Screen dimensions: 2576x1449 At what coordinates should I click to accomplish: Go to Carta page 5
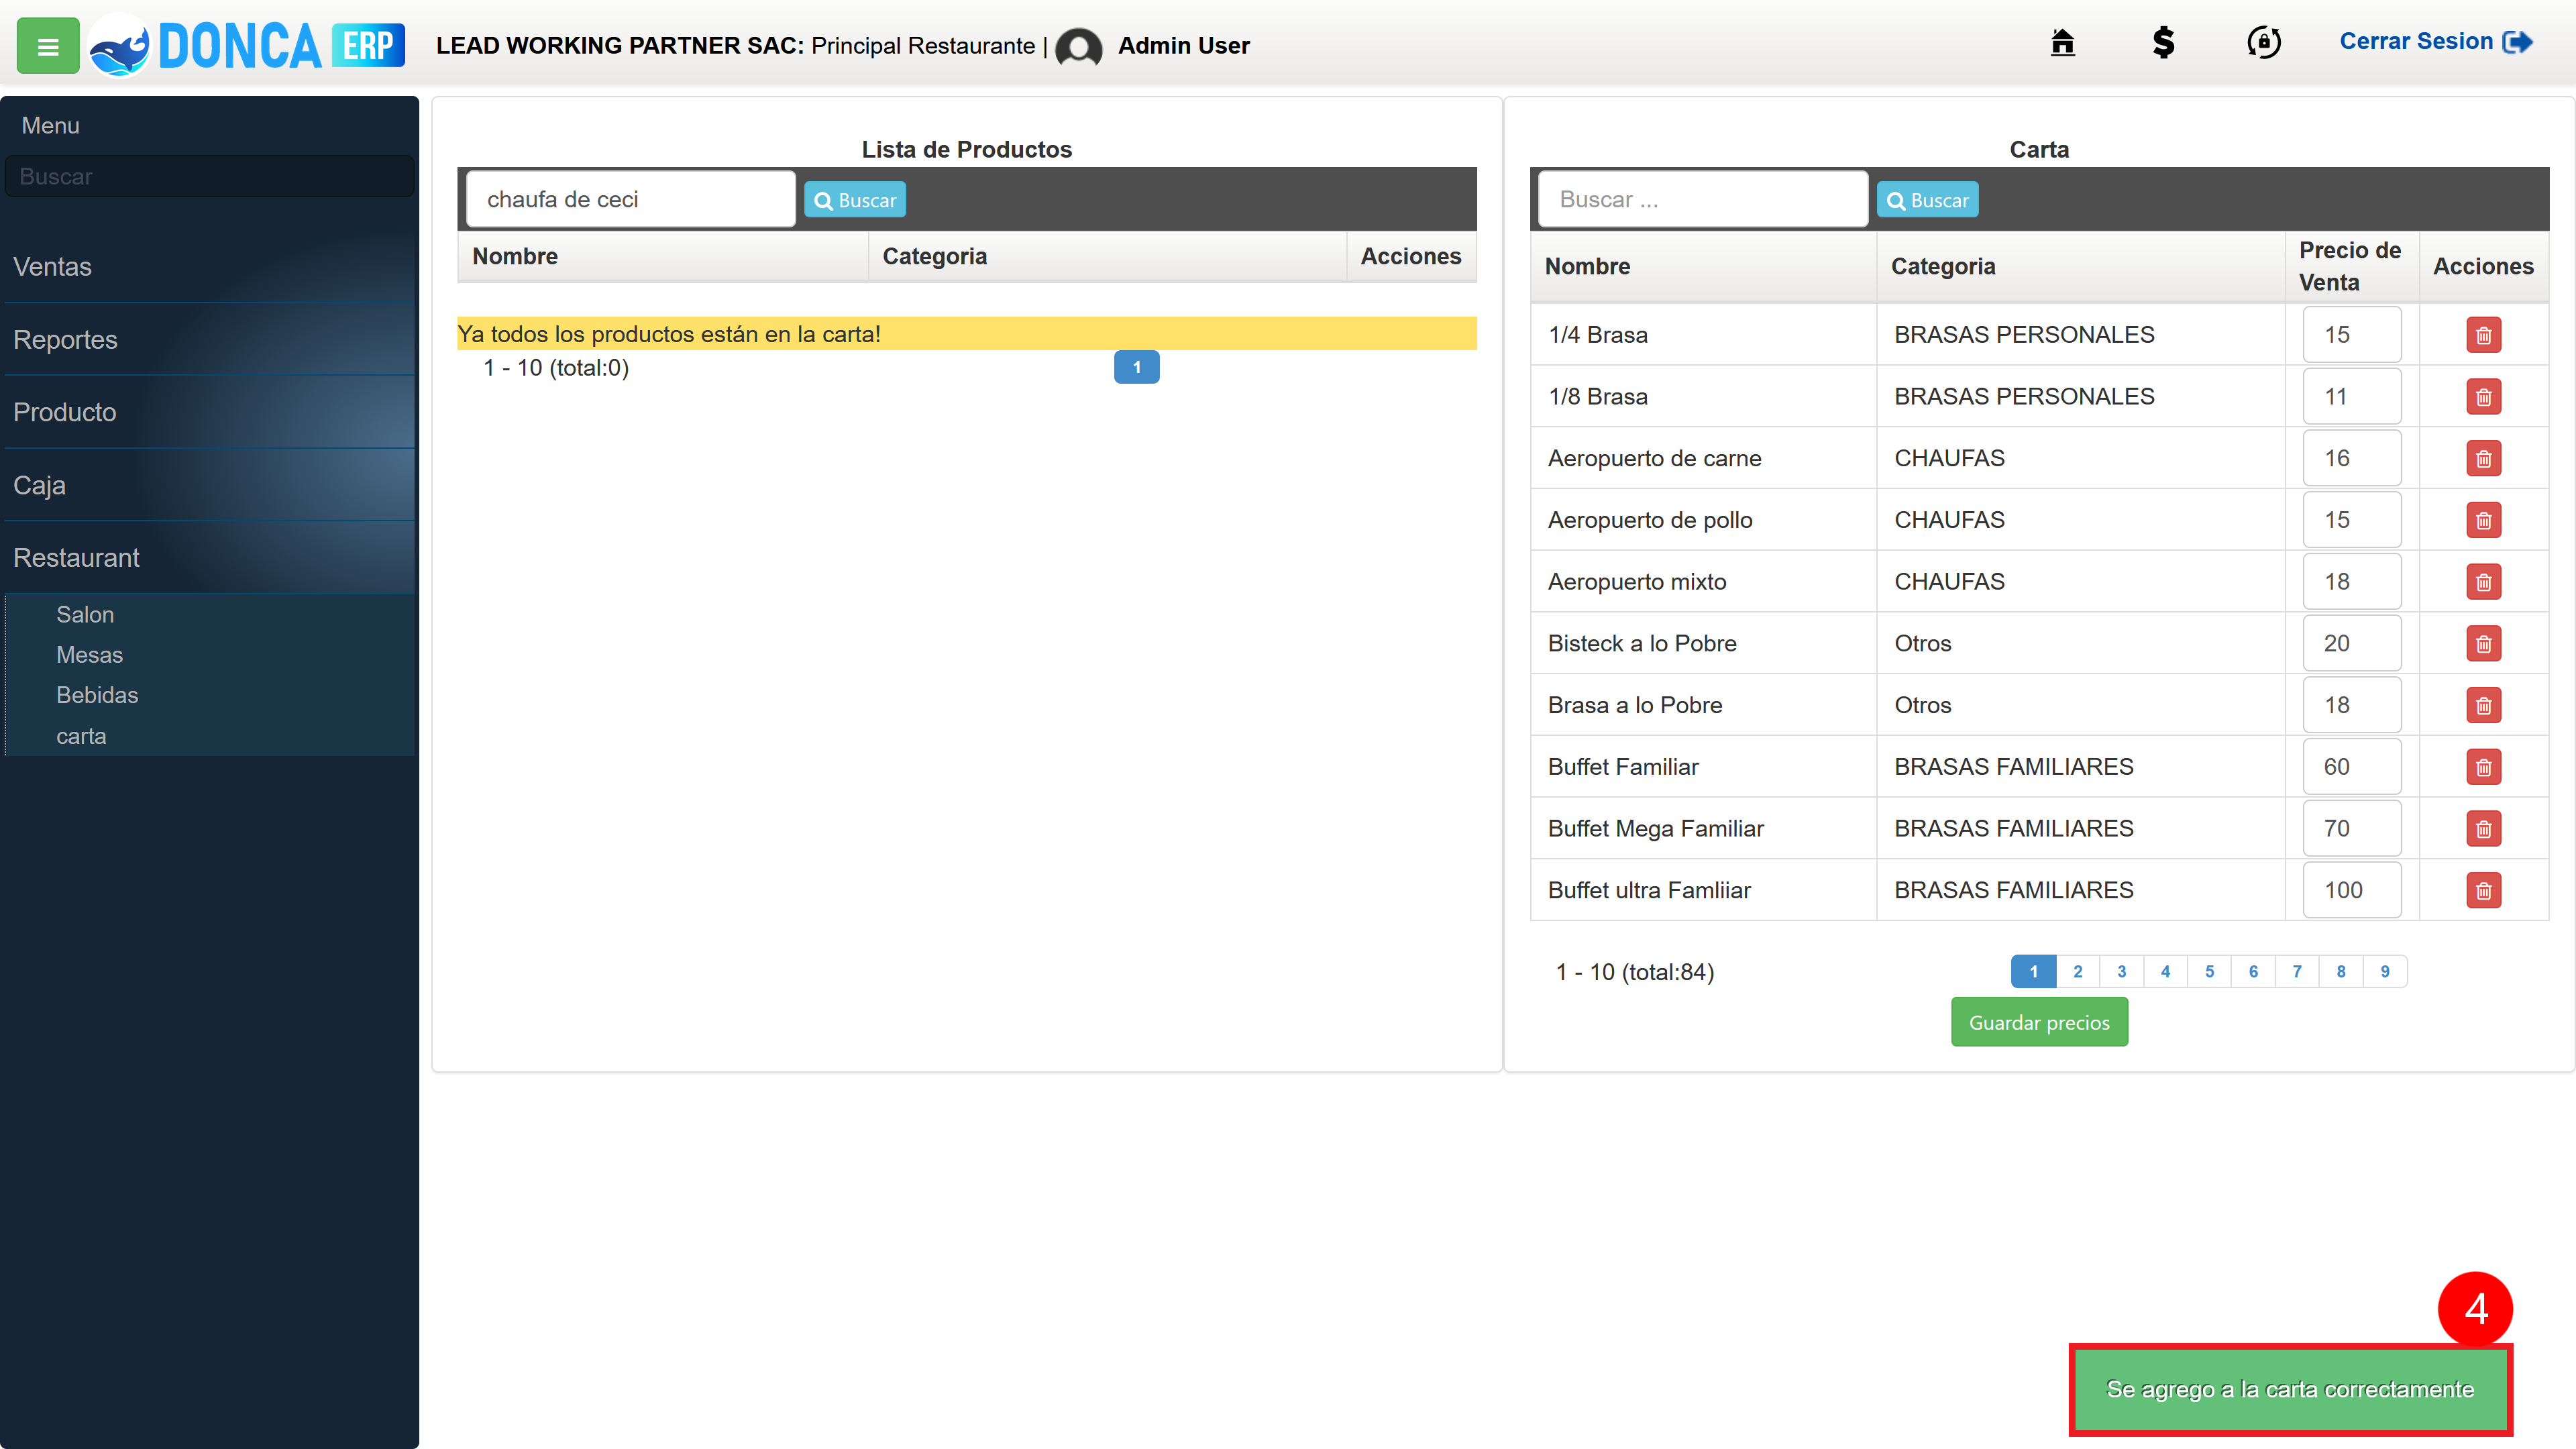click(x=2209, y=972)
